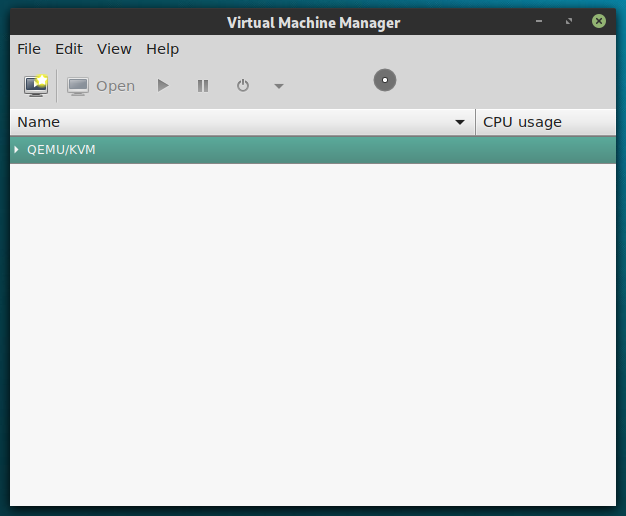Open the View menu
The image size is (626, 516).
coord(114,49)
